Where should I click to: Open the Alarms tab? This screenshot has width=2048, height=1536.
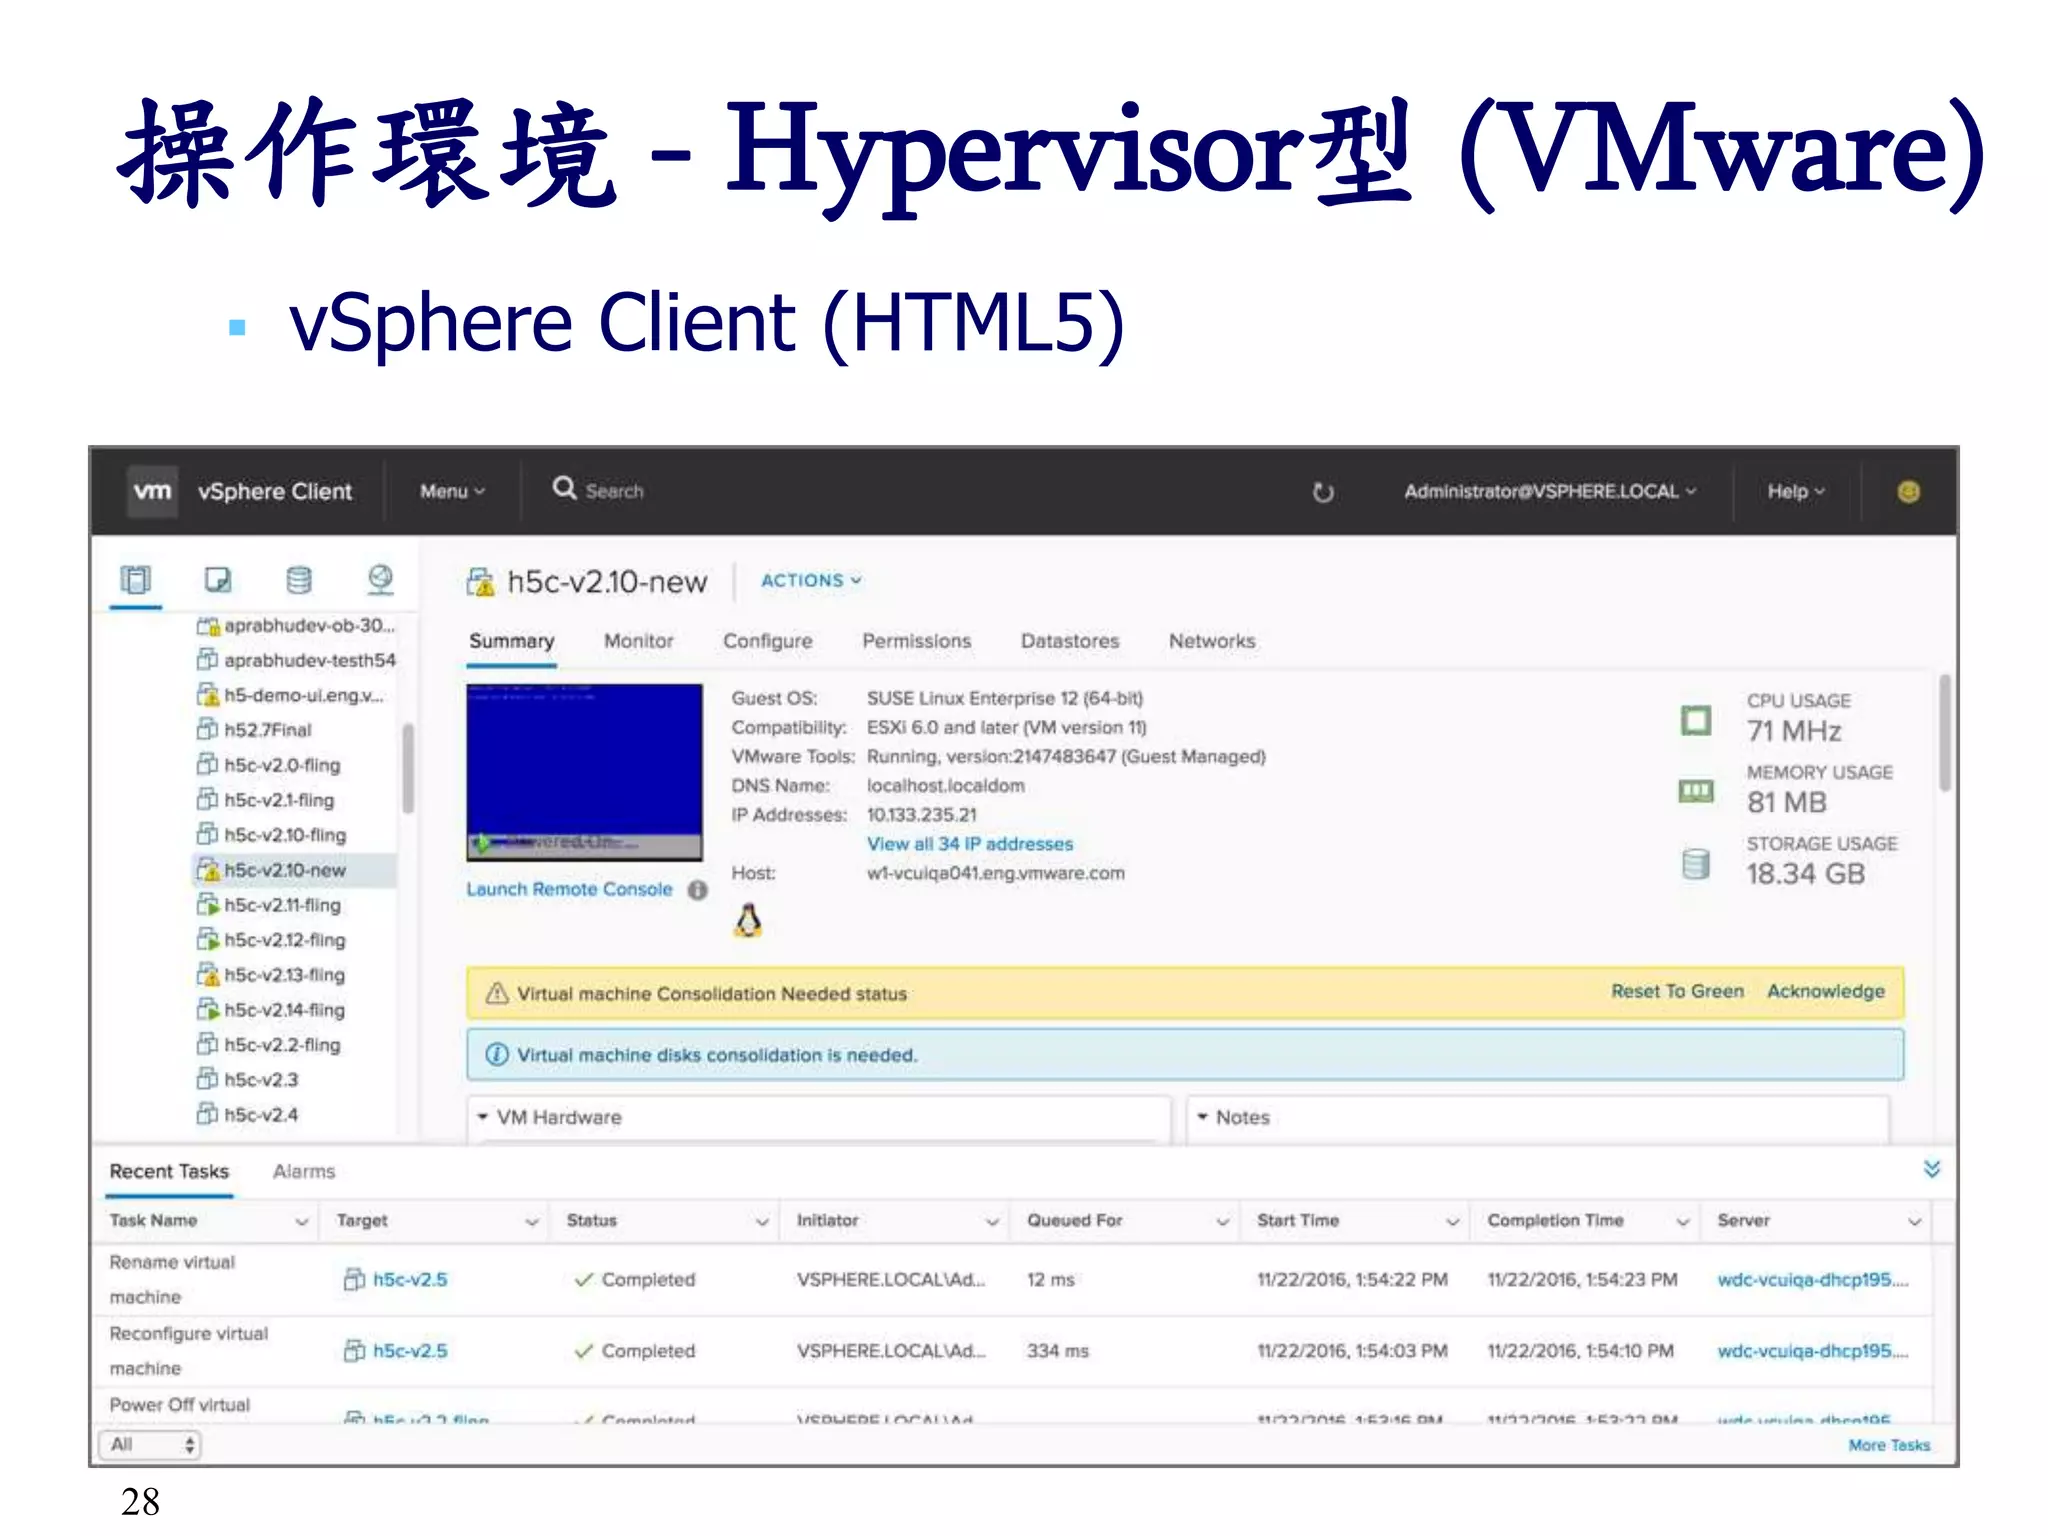304,1171
